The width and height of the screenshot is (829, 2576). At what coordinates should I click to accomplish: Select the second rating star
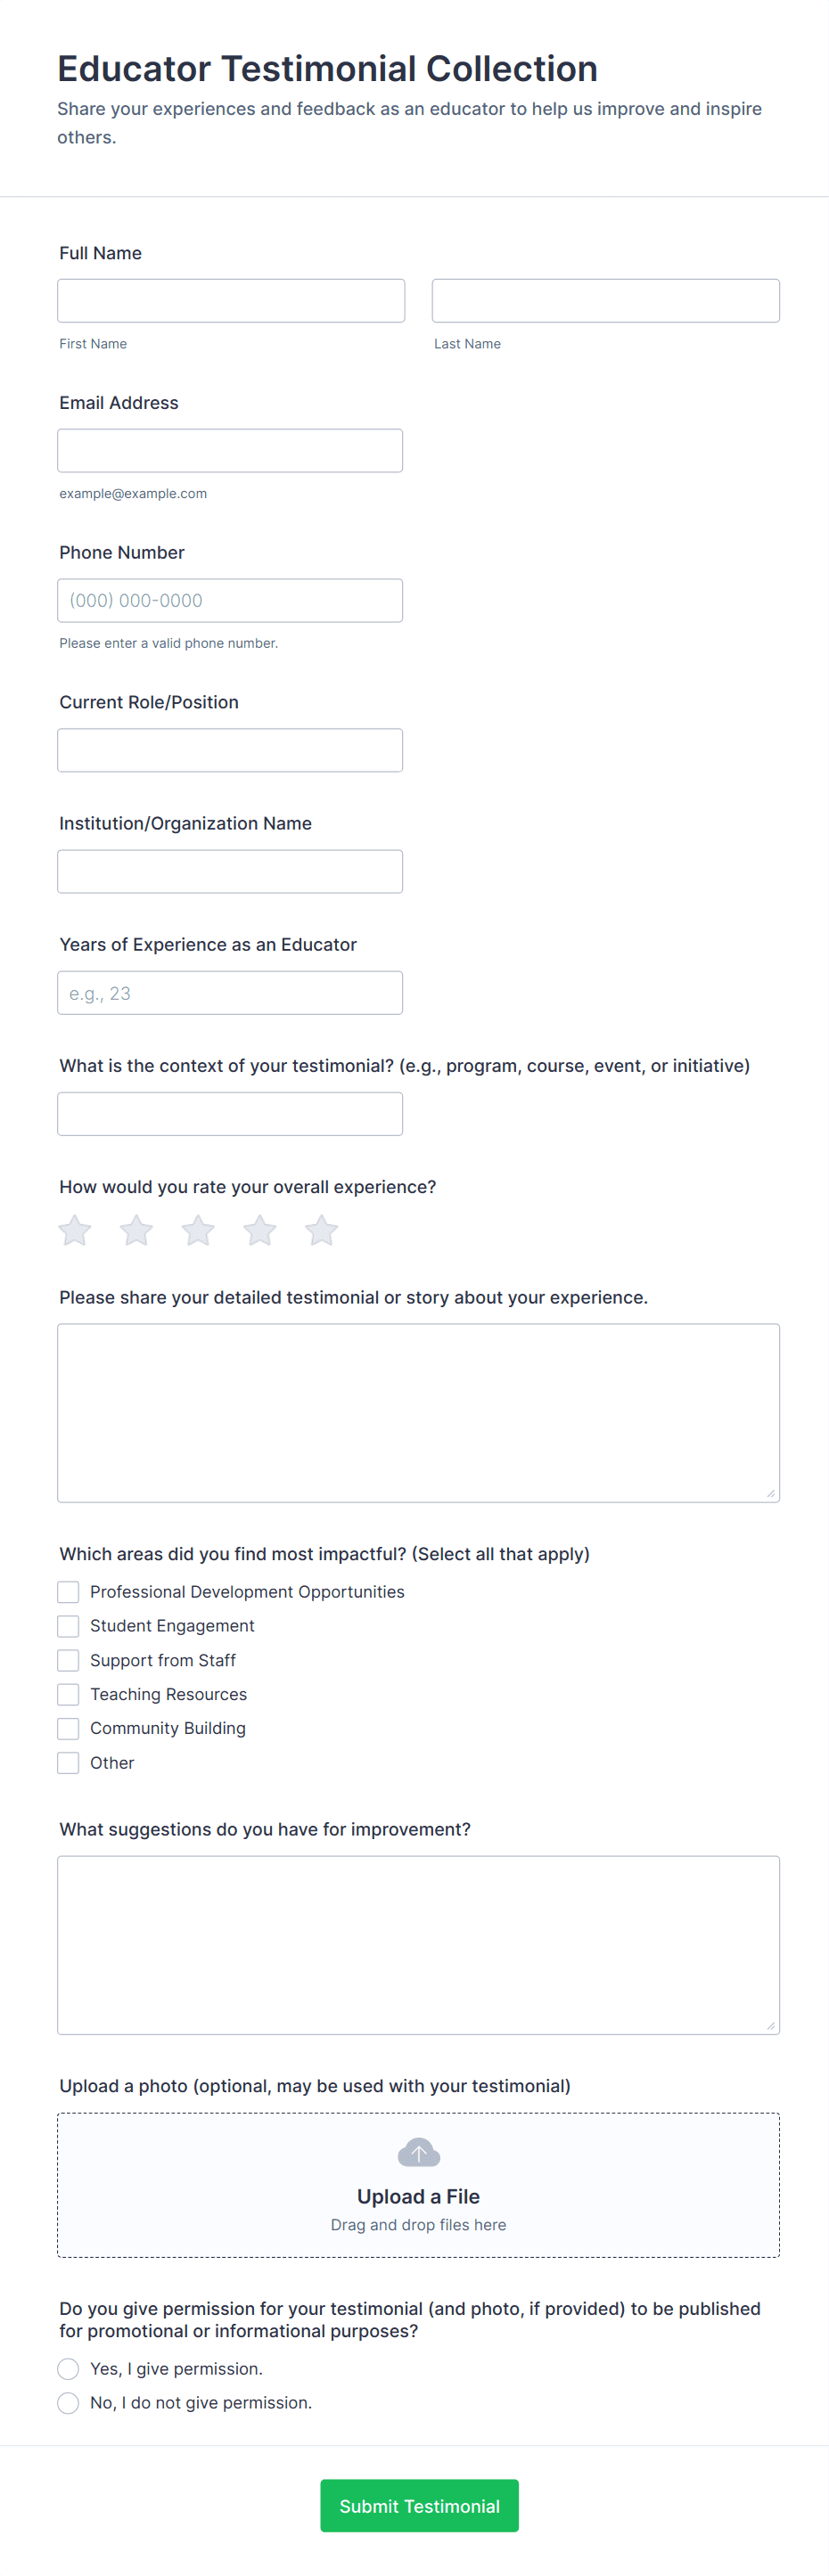[136, 1230]
